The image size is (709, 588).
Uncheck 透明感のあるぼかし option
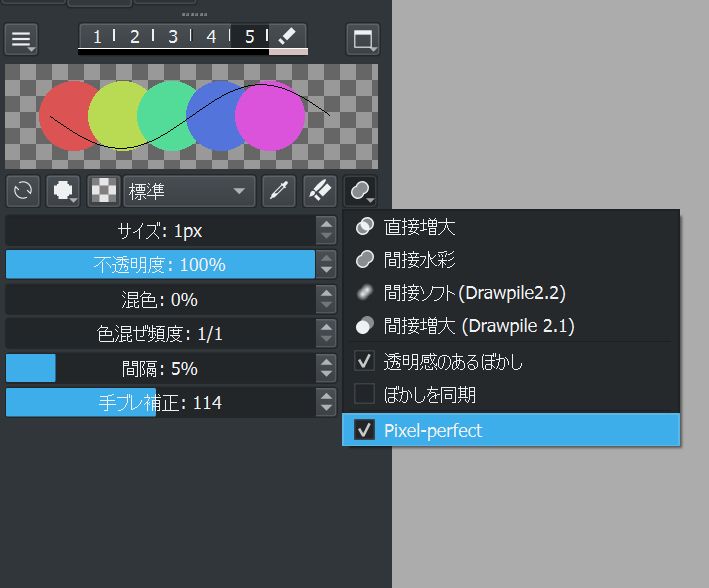click(364, 361)
